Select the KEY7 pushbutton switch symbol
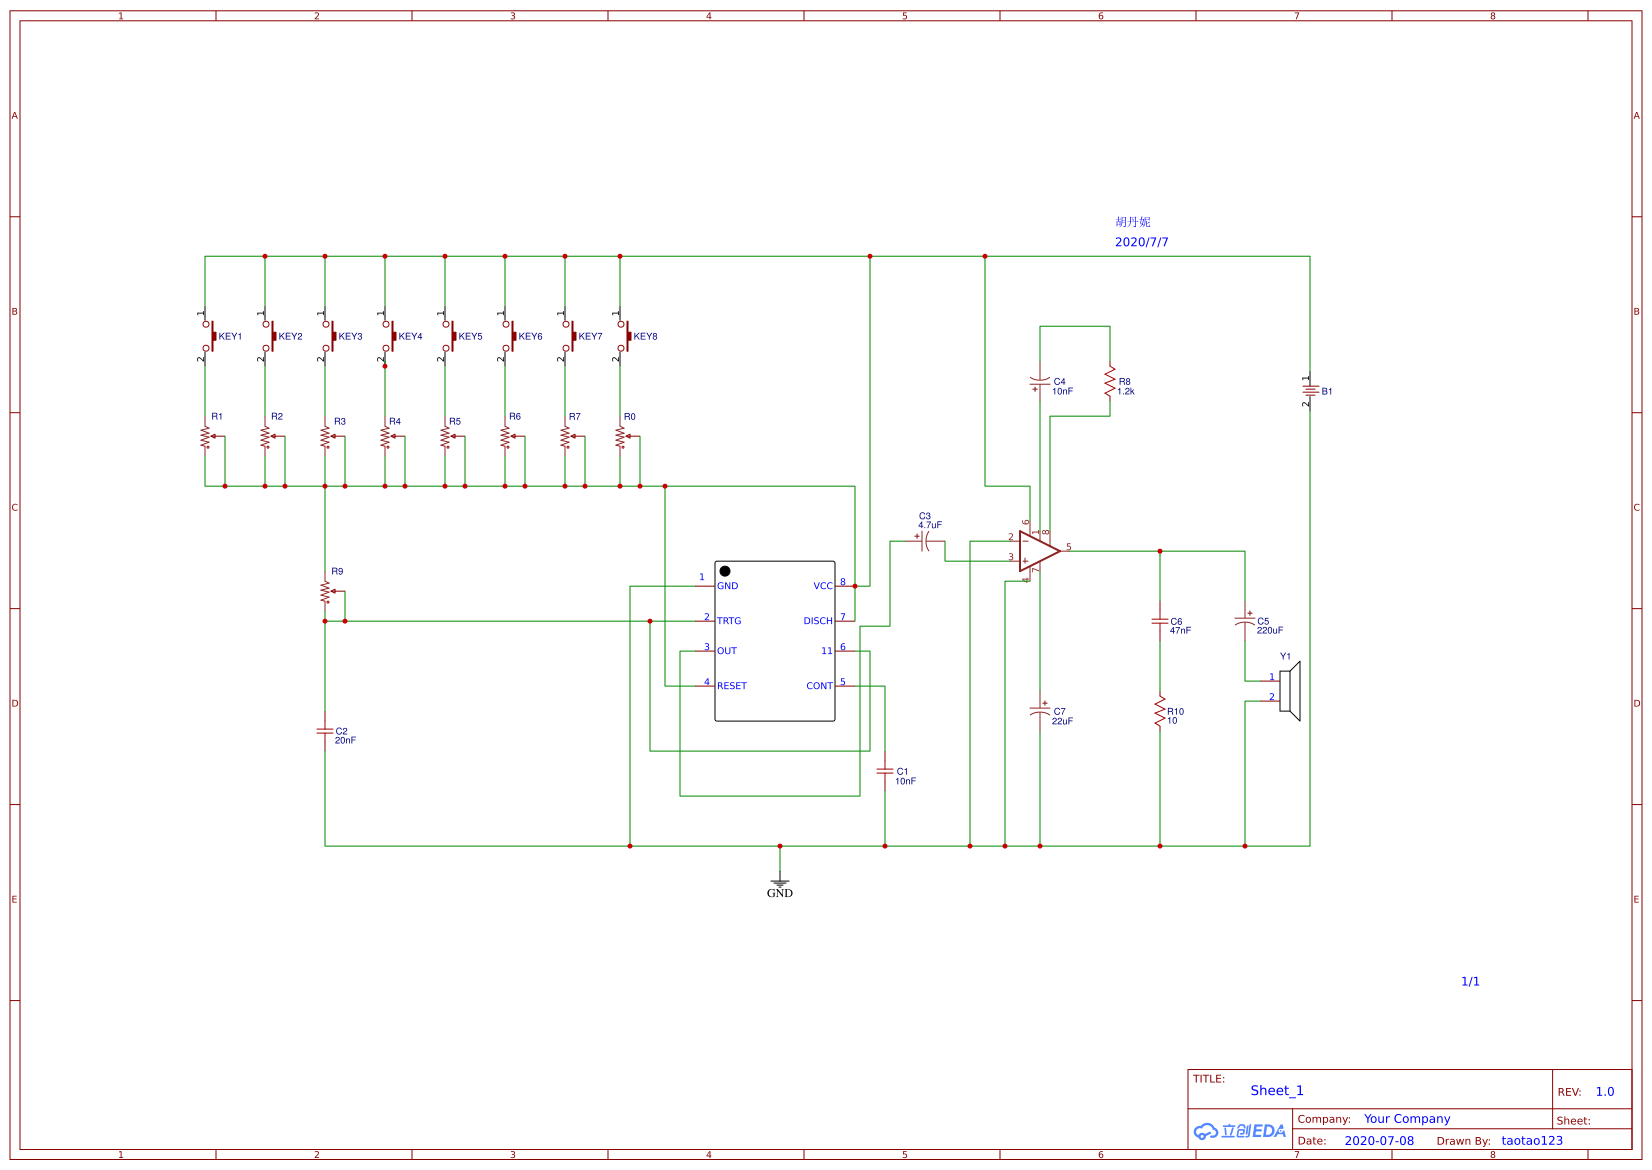The width and height of the screenshot is (1652, 1170). pos(568,336)
